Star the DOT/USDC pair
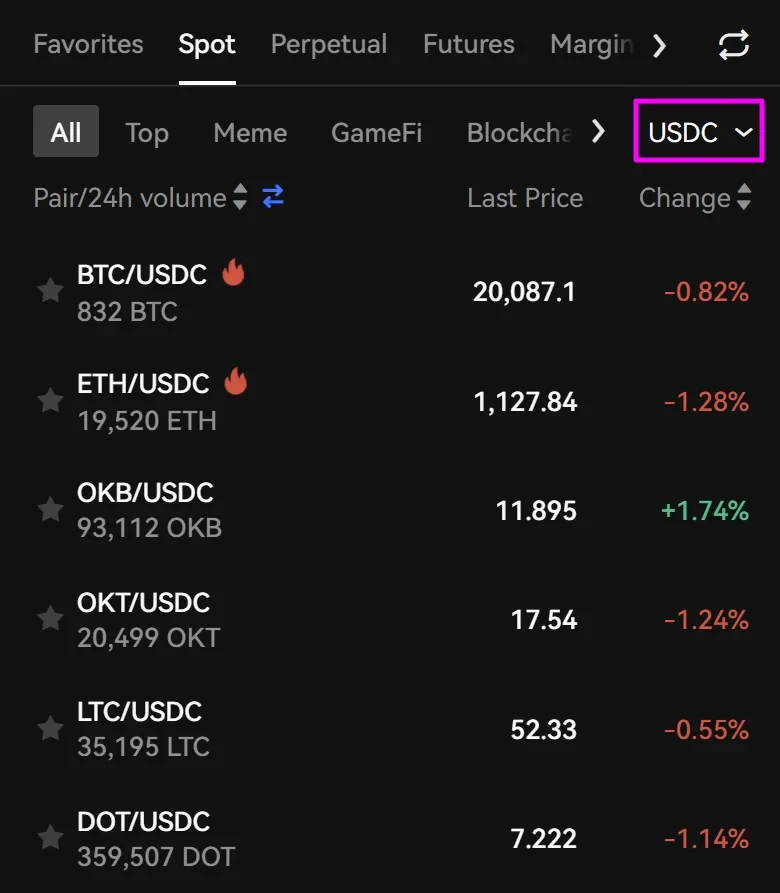The image size is (780, 893). 50,837
